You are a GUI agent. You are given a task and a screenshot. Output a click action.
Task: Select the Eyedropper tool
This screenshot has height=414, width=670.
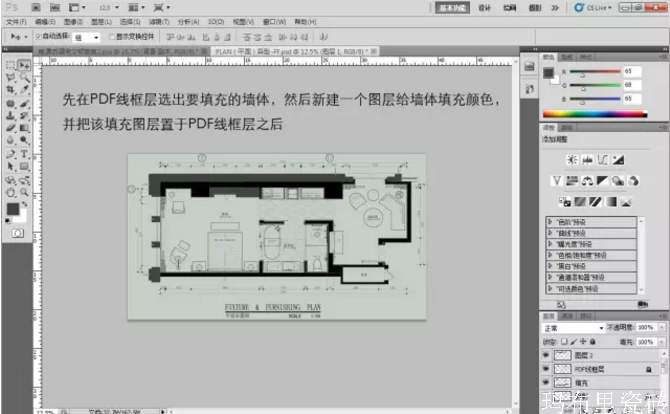[x=24, y=90]
